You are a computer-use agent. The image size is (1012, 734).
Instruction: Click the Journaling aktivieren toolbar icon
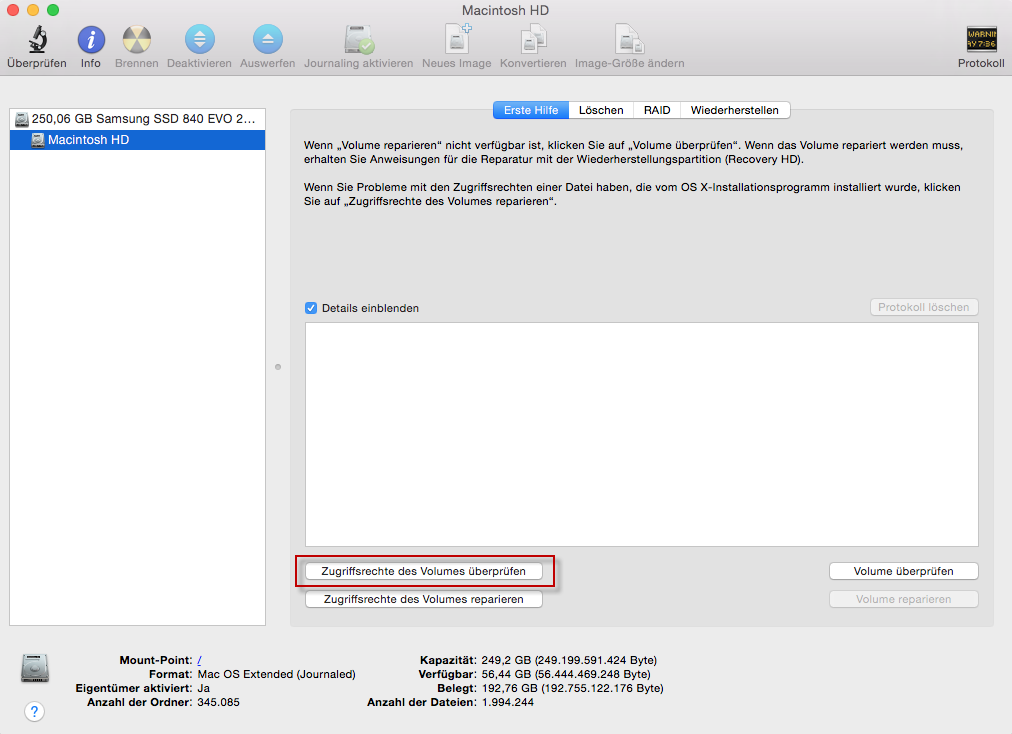(x=359, y=40)
